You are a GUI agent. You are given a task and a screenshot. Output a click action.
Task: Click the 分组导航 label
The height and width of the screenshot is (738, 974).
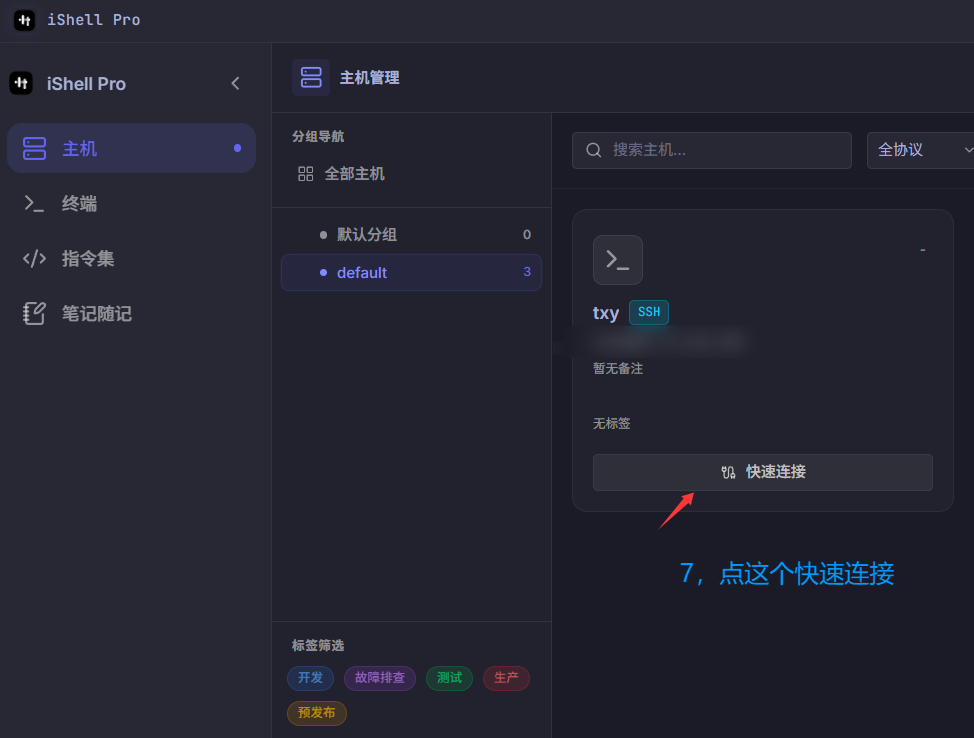coord(318,137)
